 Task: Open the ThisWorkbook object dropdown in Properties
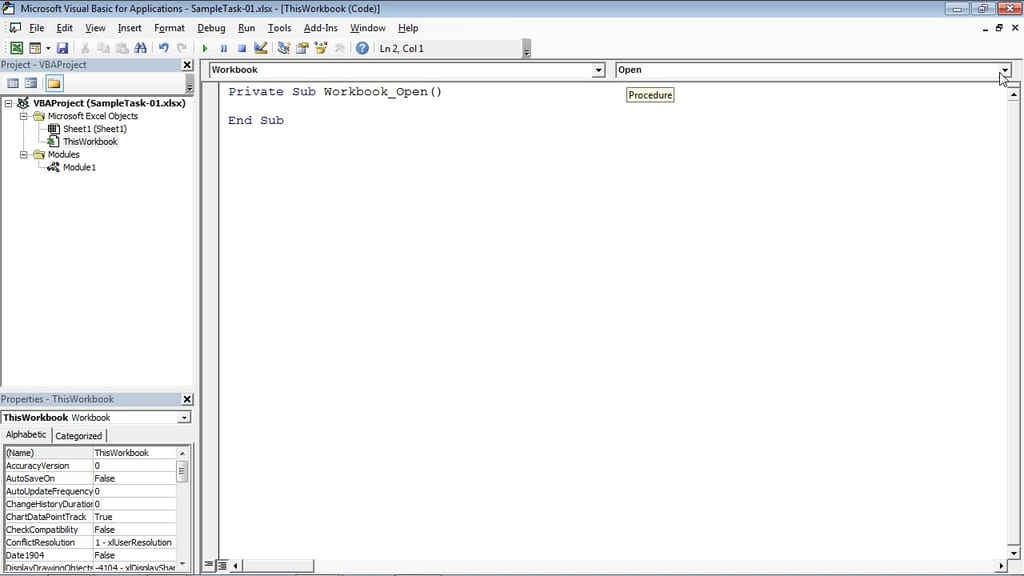tap(184, 417)
